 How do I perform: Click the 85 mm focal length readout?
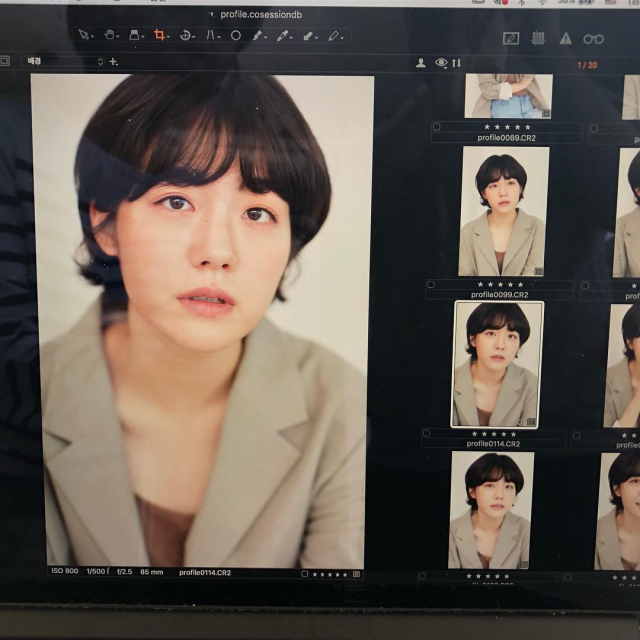click(151, 572)
